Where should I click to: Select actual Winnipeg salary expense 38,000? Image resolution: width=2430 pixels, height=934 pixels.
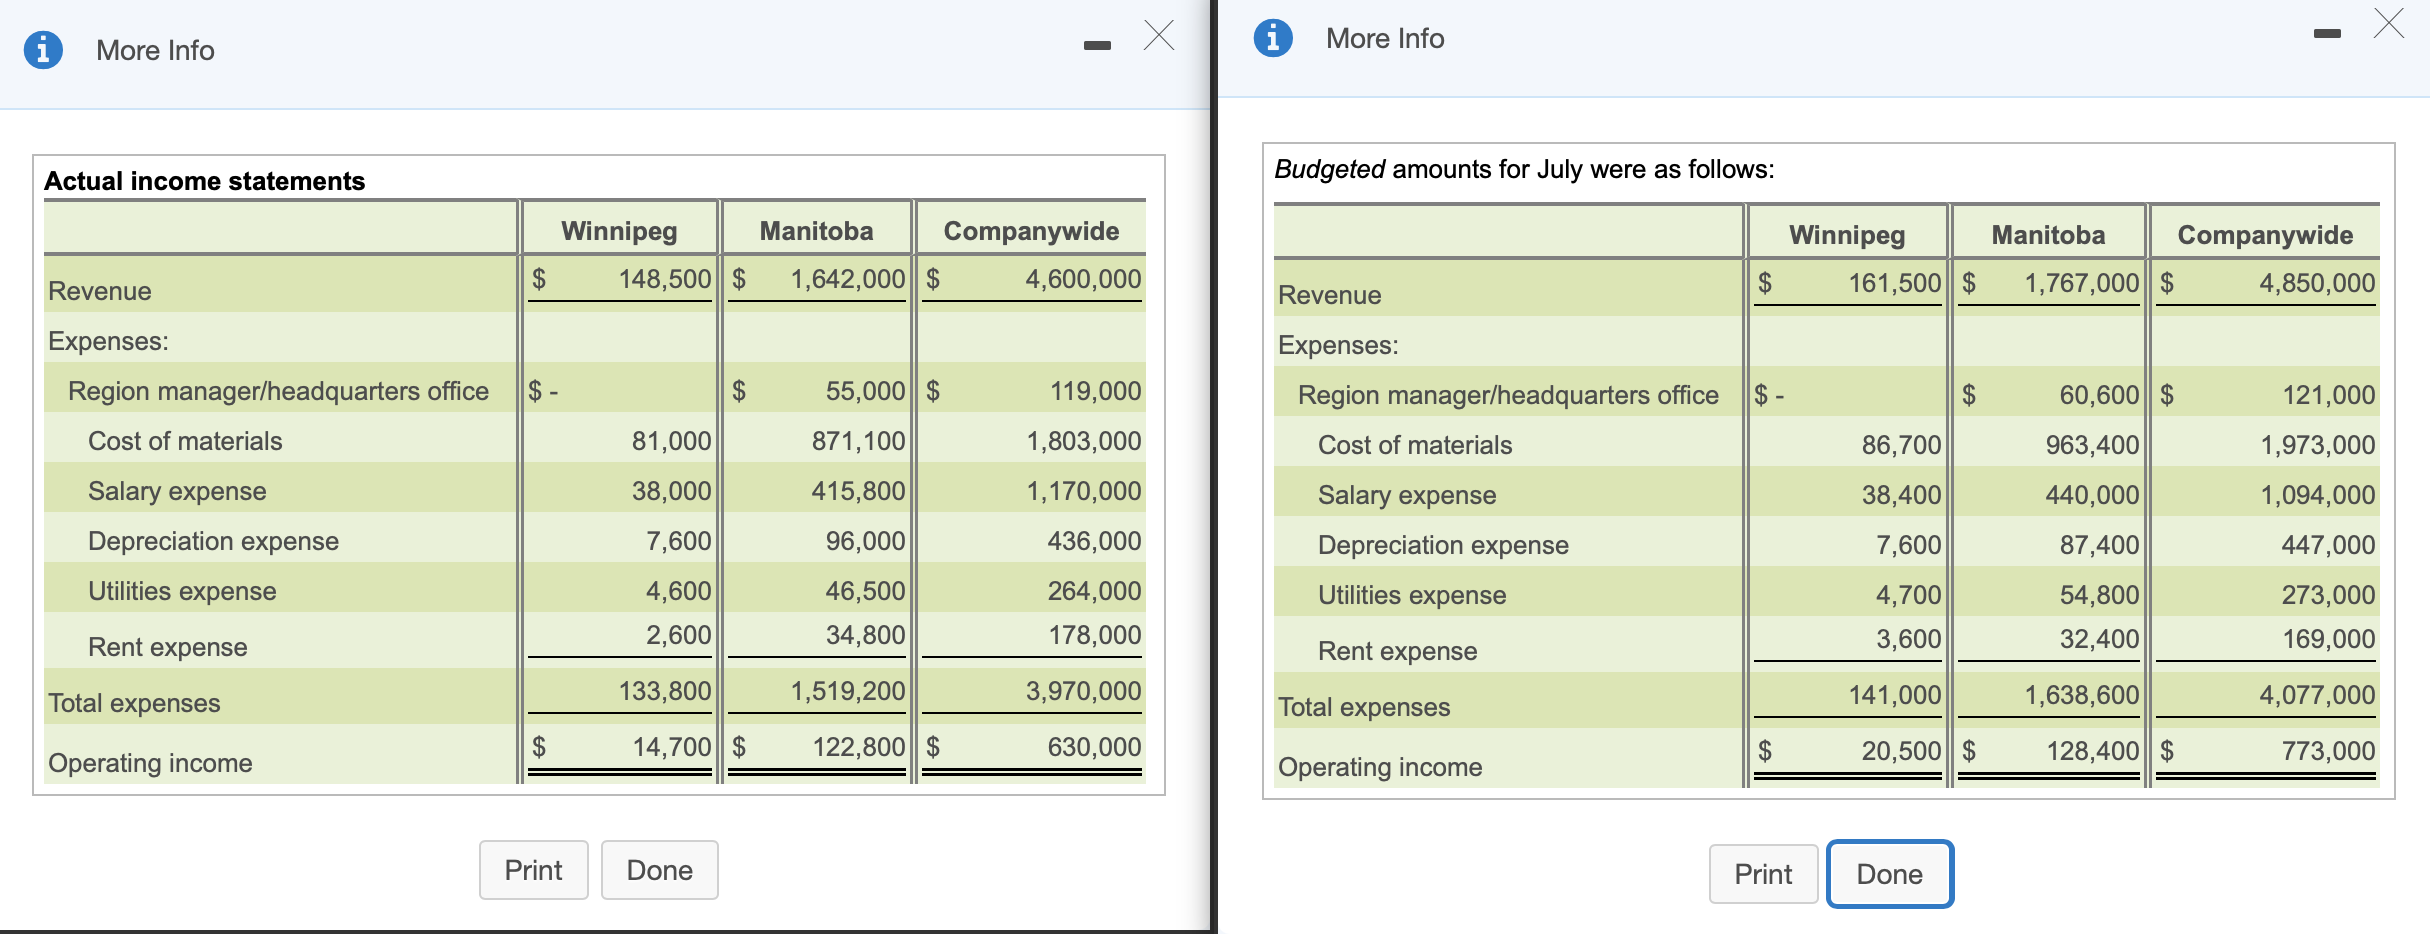click(x=671, y=491)
